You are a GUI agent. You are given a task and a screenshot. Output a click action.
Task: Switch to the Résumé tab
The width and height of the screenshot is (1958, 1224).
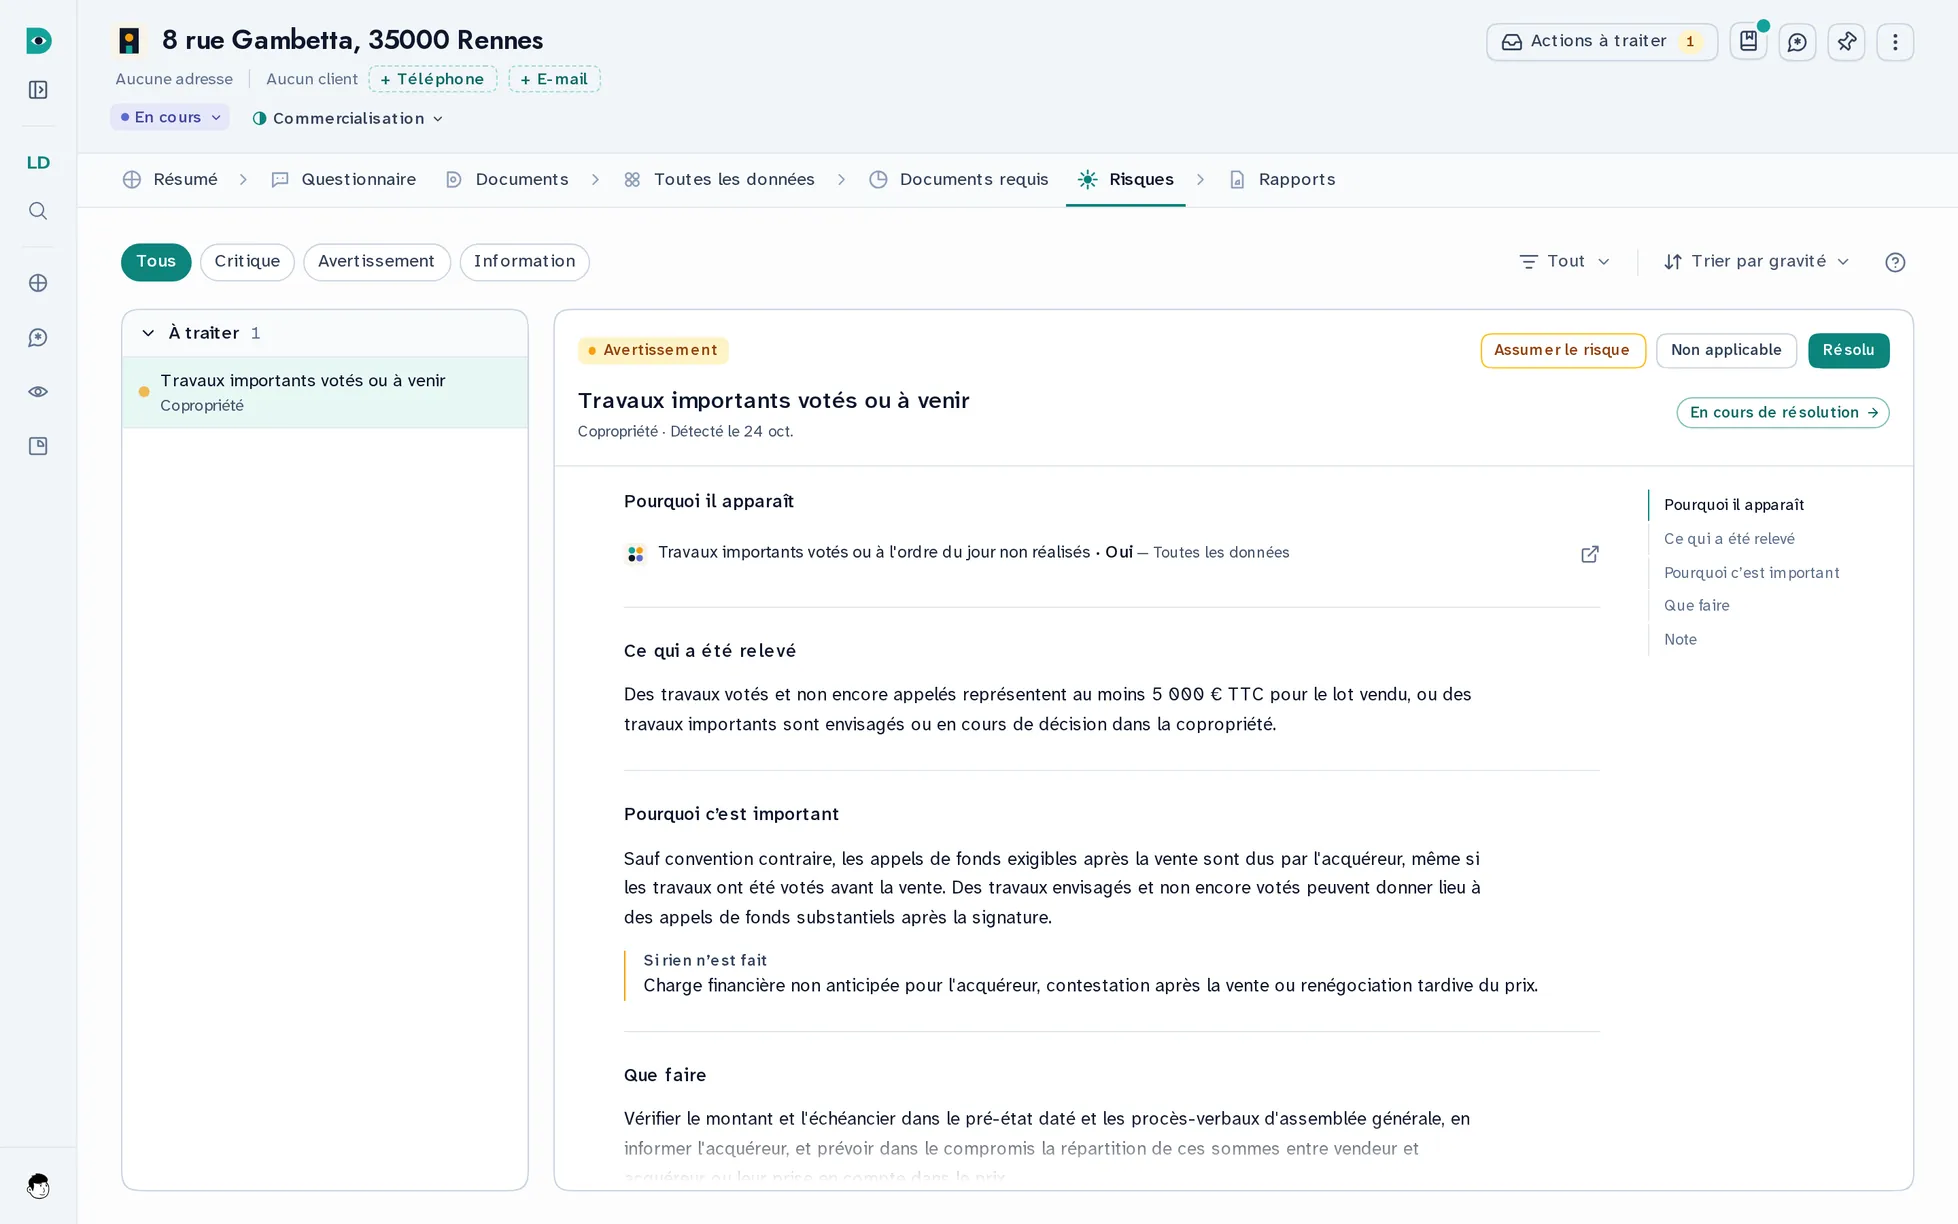[170, 180]
